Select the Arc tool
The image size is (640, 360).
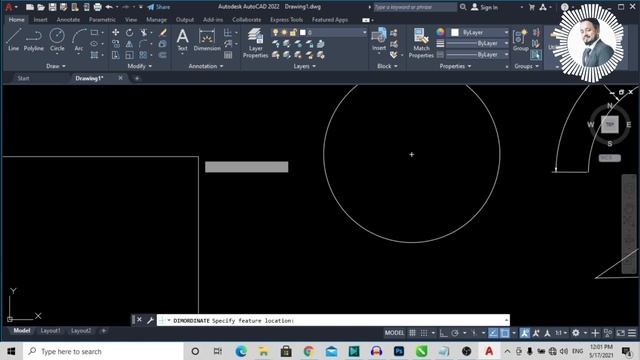[79, 39]
